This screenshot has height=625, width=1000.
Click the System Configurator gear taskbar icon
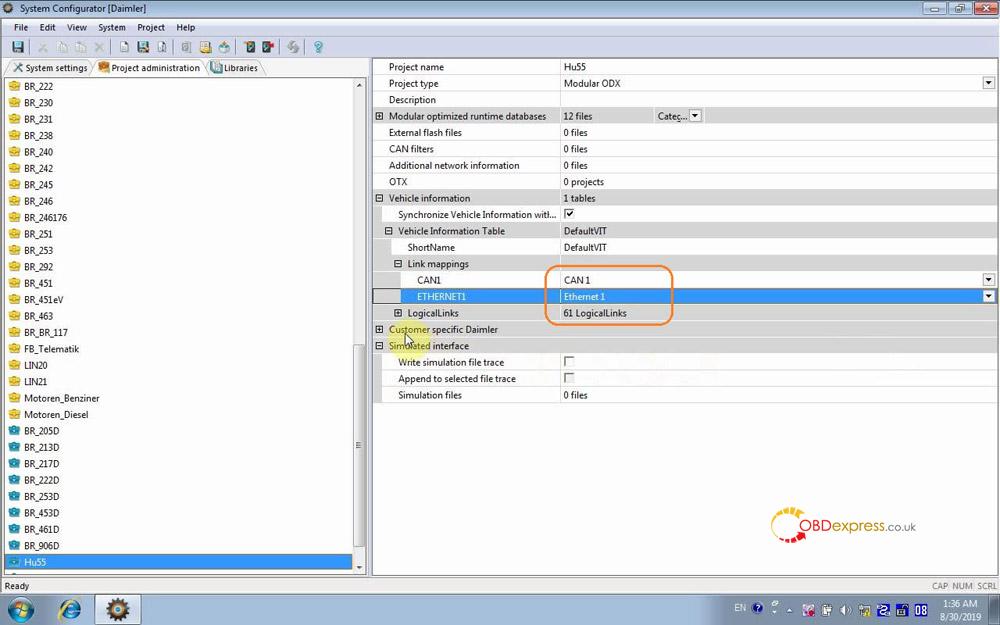117,608
